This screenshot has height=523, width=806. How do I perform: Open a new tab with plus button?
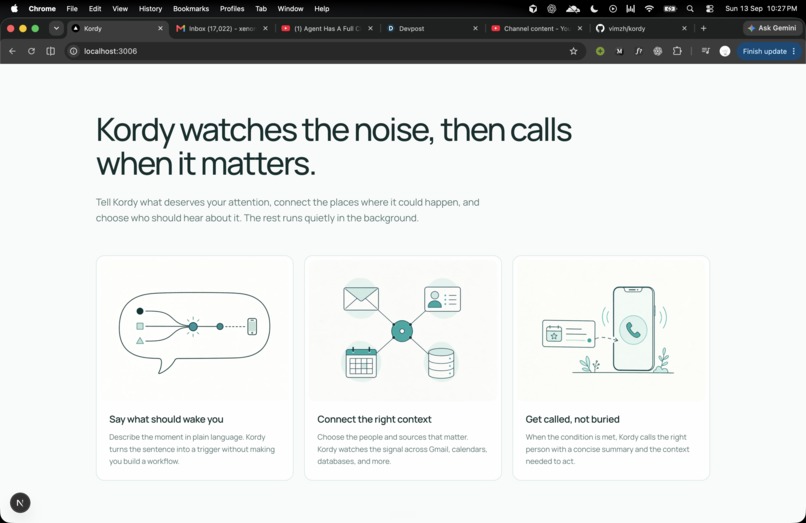click(703, 28)
